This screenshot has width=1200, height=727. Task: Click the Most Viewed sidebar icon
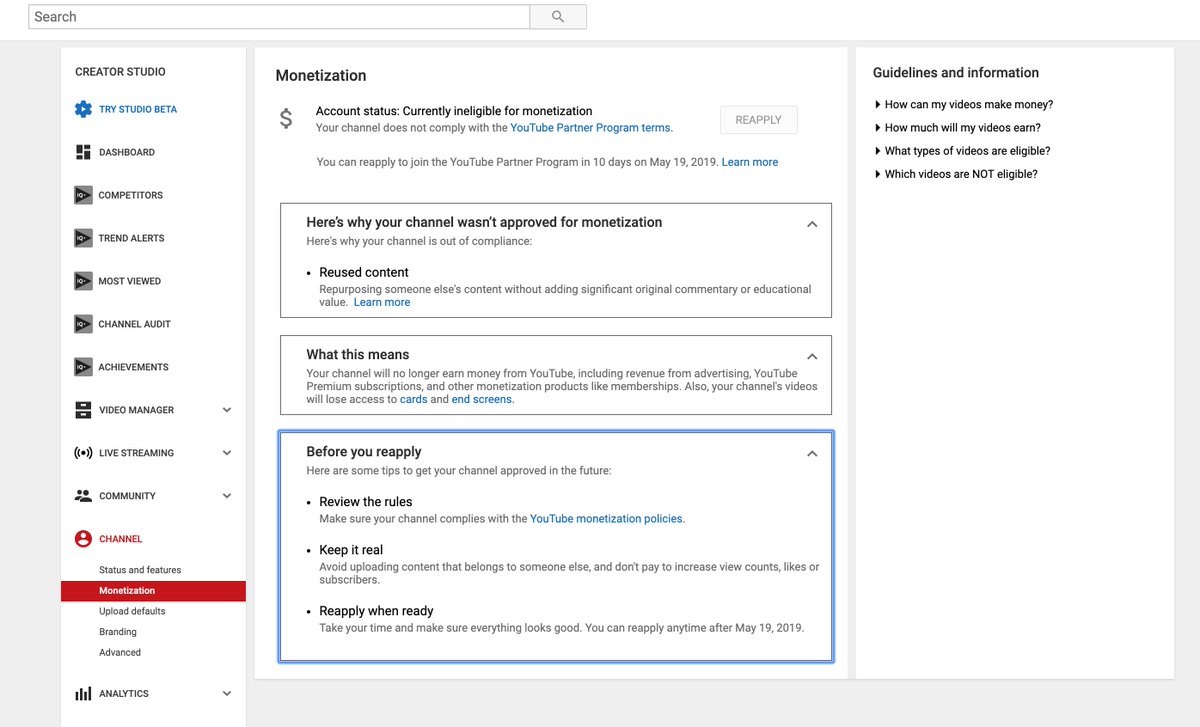(83, 281)
